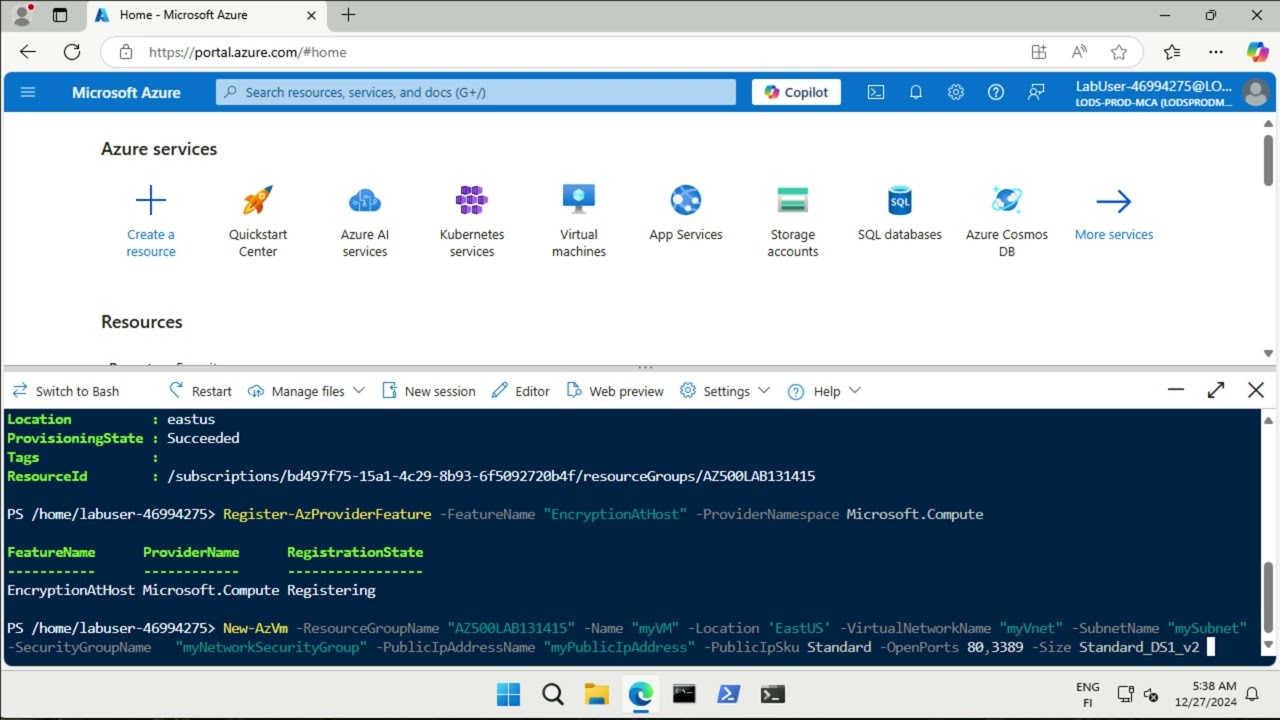Open the Notifications bell in Azure

point(915,92)
